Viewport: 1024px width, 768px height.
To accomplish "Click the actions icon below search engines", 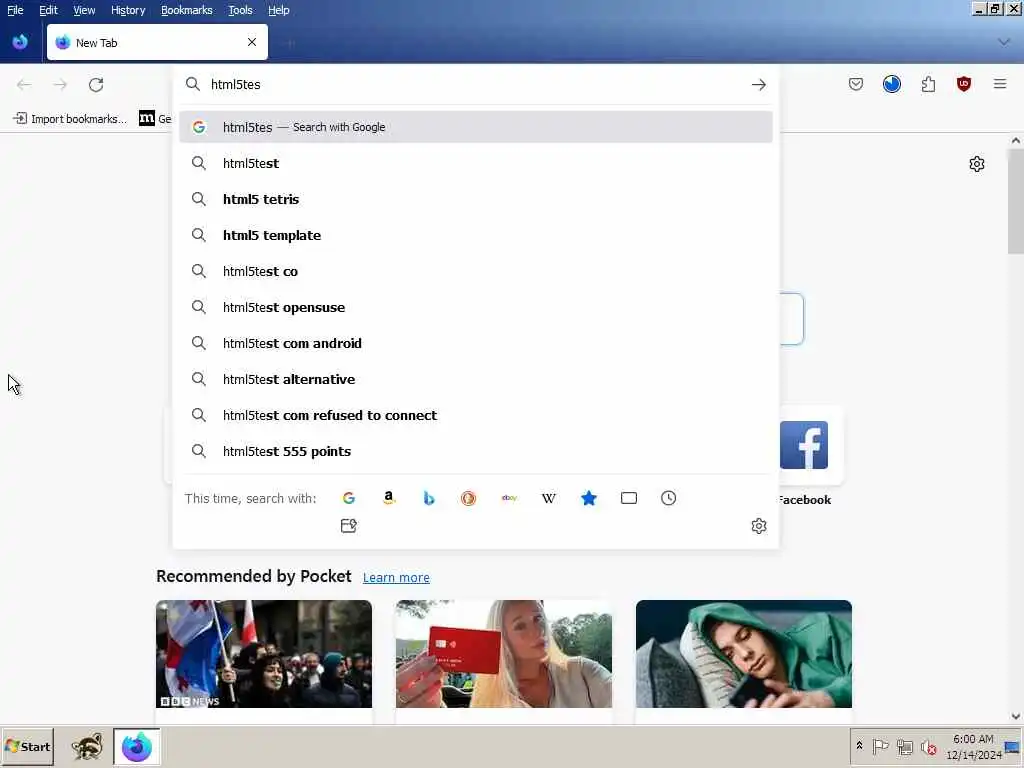I will [349, 526].
